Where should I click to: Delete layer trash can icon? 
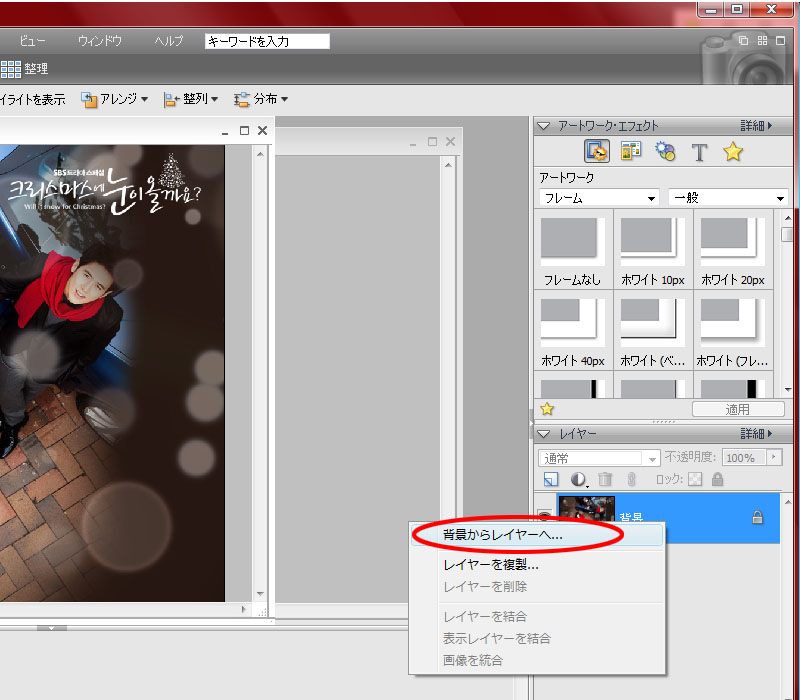point(605,479)
